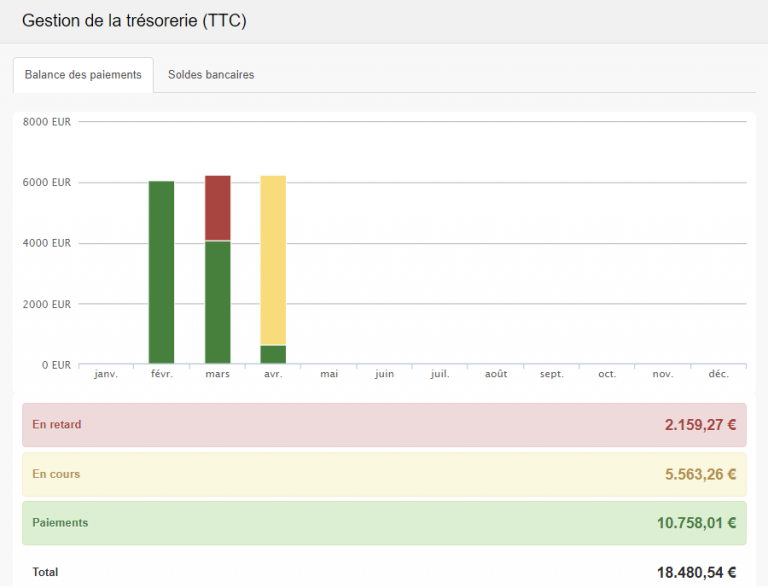Image resolution: width=768 pixels, height=588 pixels.
Task: Click the total amount 18.480,54 €
Action: point(696,573)
